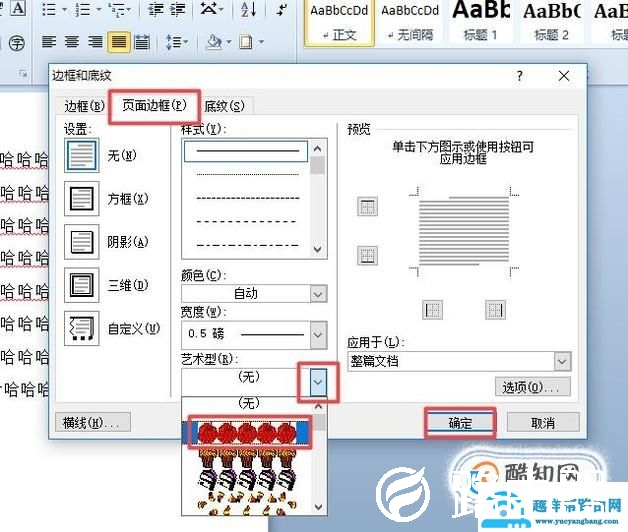Open the 艺术型 art dropdown arrow
Screen dimensions: 628x532
(318, 382)
